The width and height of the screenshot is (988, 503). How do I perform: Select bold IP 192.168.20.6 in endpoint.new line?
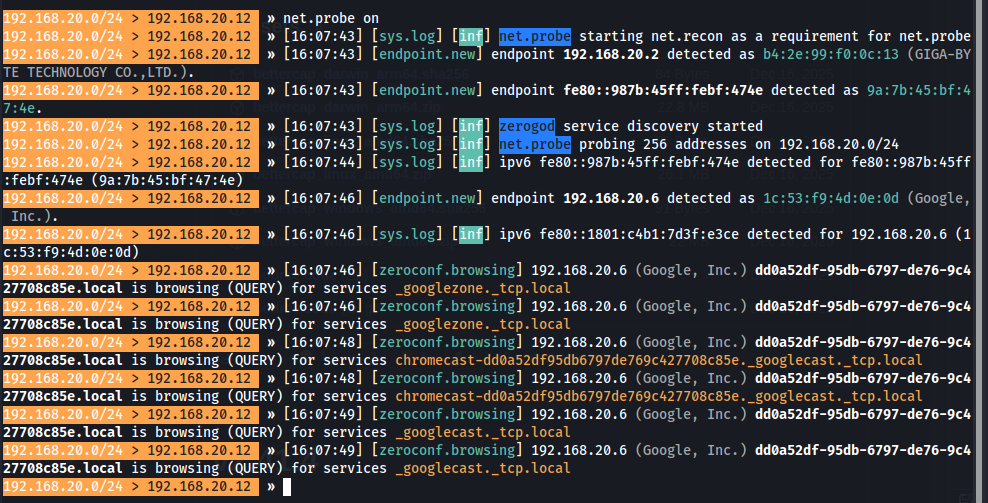coord(610,199)
